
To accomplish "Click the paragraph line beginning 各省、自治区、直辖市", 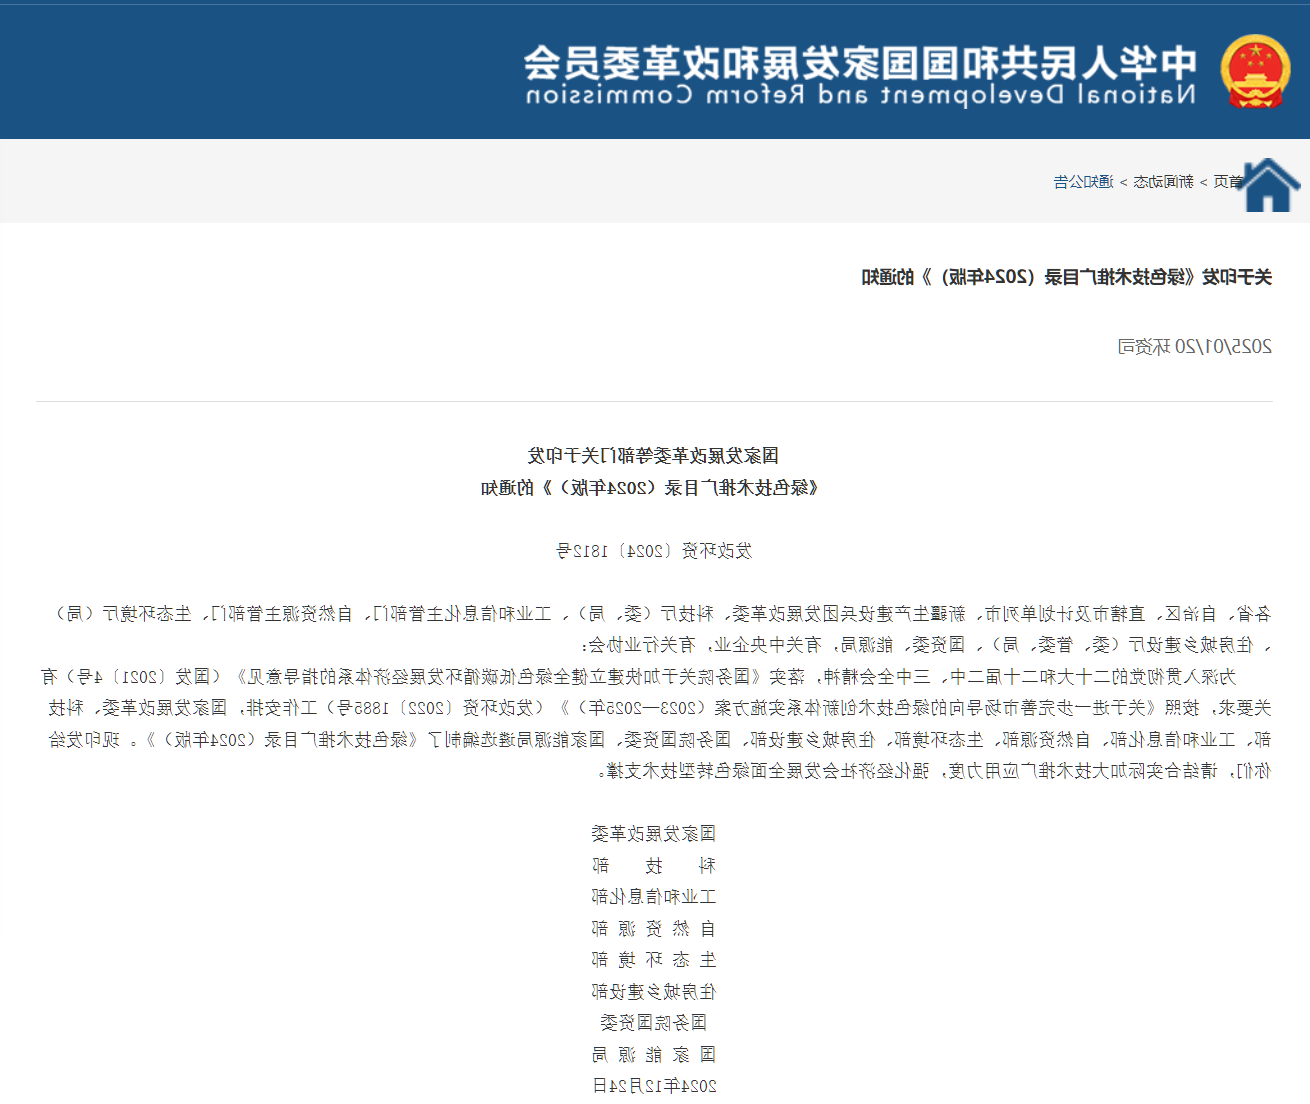I will point(663,614).
